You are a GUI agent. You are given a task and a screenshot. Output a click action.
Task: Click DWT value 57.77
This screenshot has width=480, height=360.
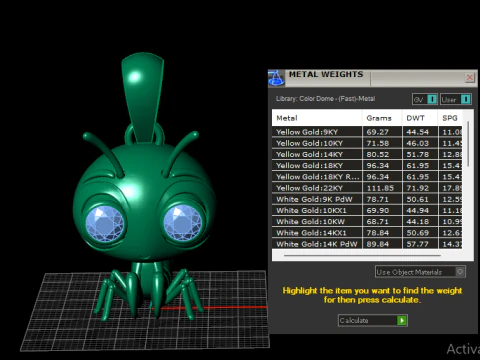417,244
